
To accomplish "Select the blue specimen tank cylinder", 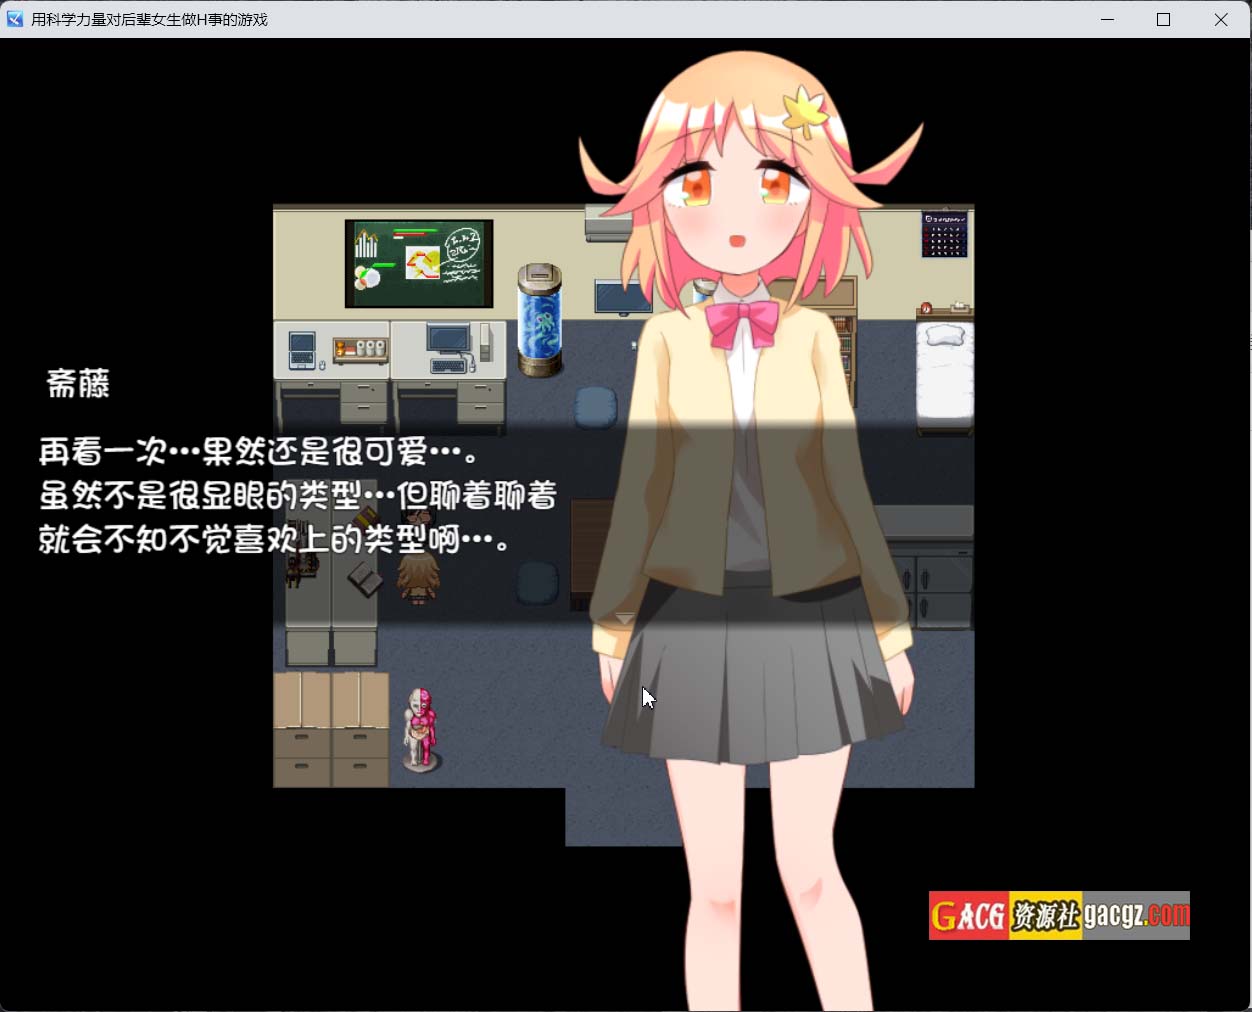I will click(x=539, y=320).
